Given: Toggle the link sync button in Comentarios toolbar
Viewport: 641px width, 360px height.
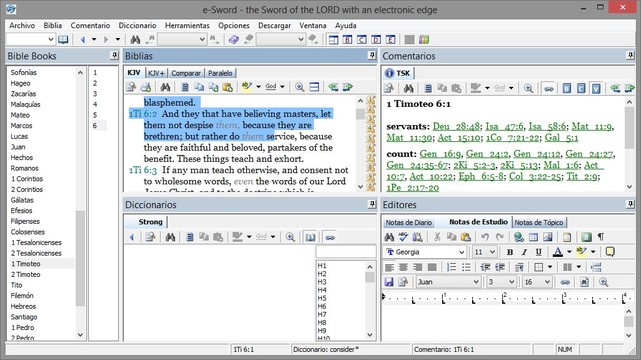Looking at the screenshot, I should point(549,88).
